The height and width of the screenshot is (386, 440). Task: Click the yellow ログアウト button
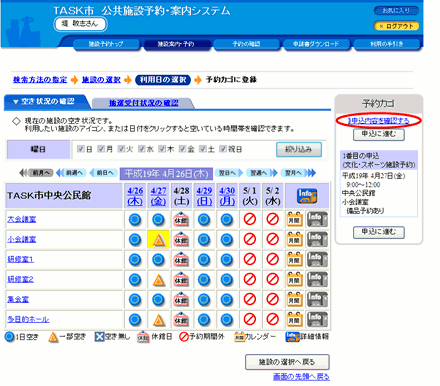point(396,26)
